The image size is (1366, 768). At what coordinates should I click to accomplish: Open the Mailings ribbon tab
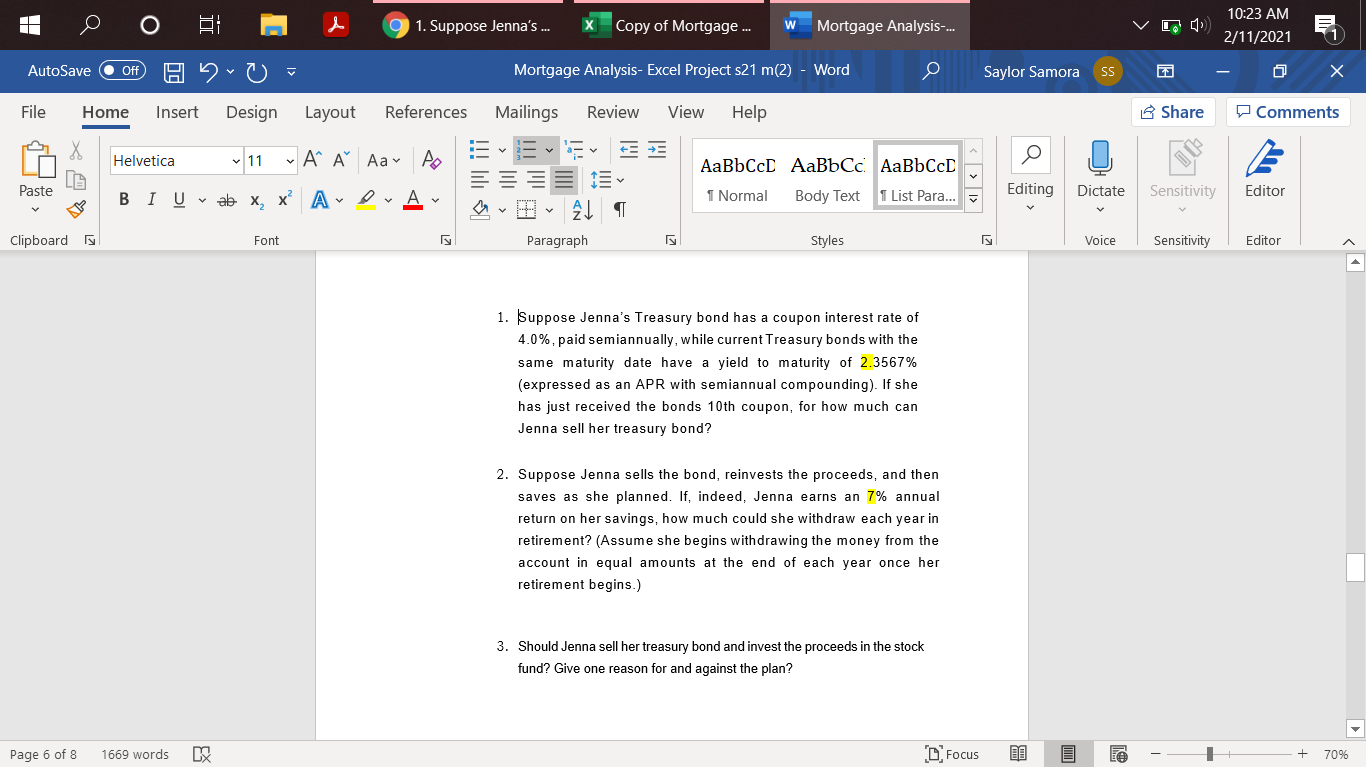526,112
